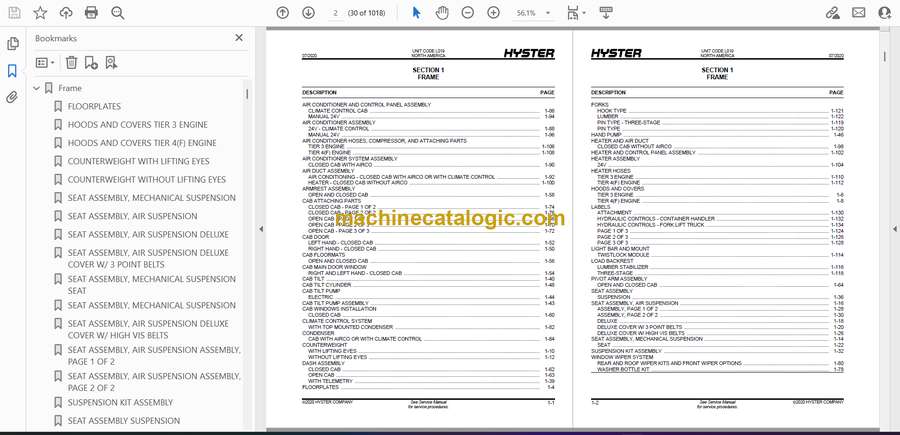This screenshot has height=435, width=900.
Task: Open the FLOORPLATES bookmark
Action: [x=94, y=106]
